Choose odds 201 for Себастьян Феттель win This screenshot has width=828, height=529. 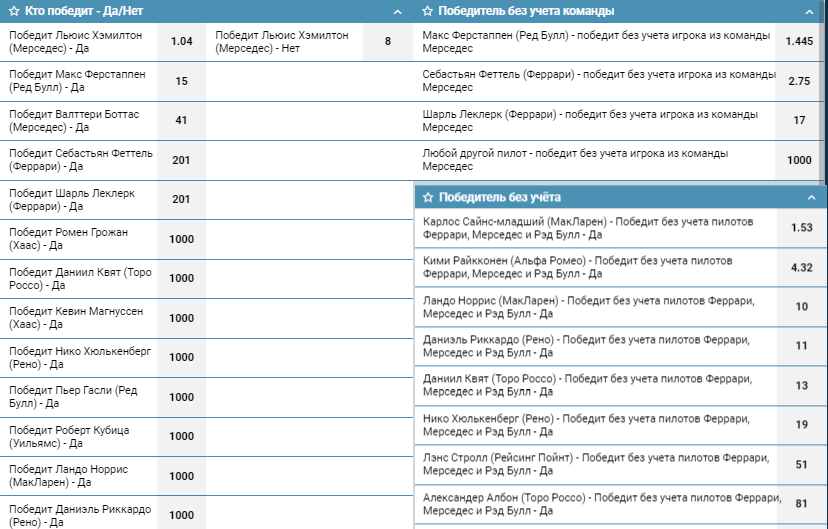point(182,160)
